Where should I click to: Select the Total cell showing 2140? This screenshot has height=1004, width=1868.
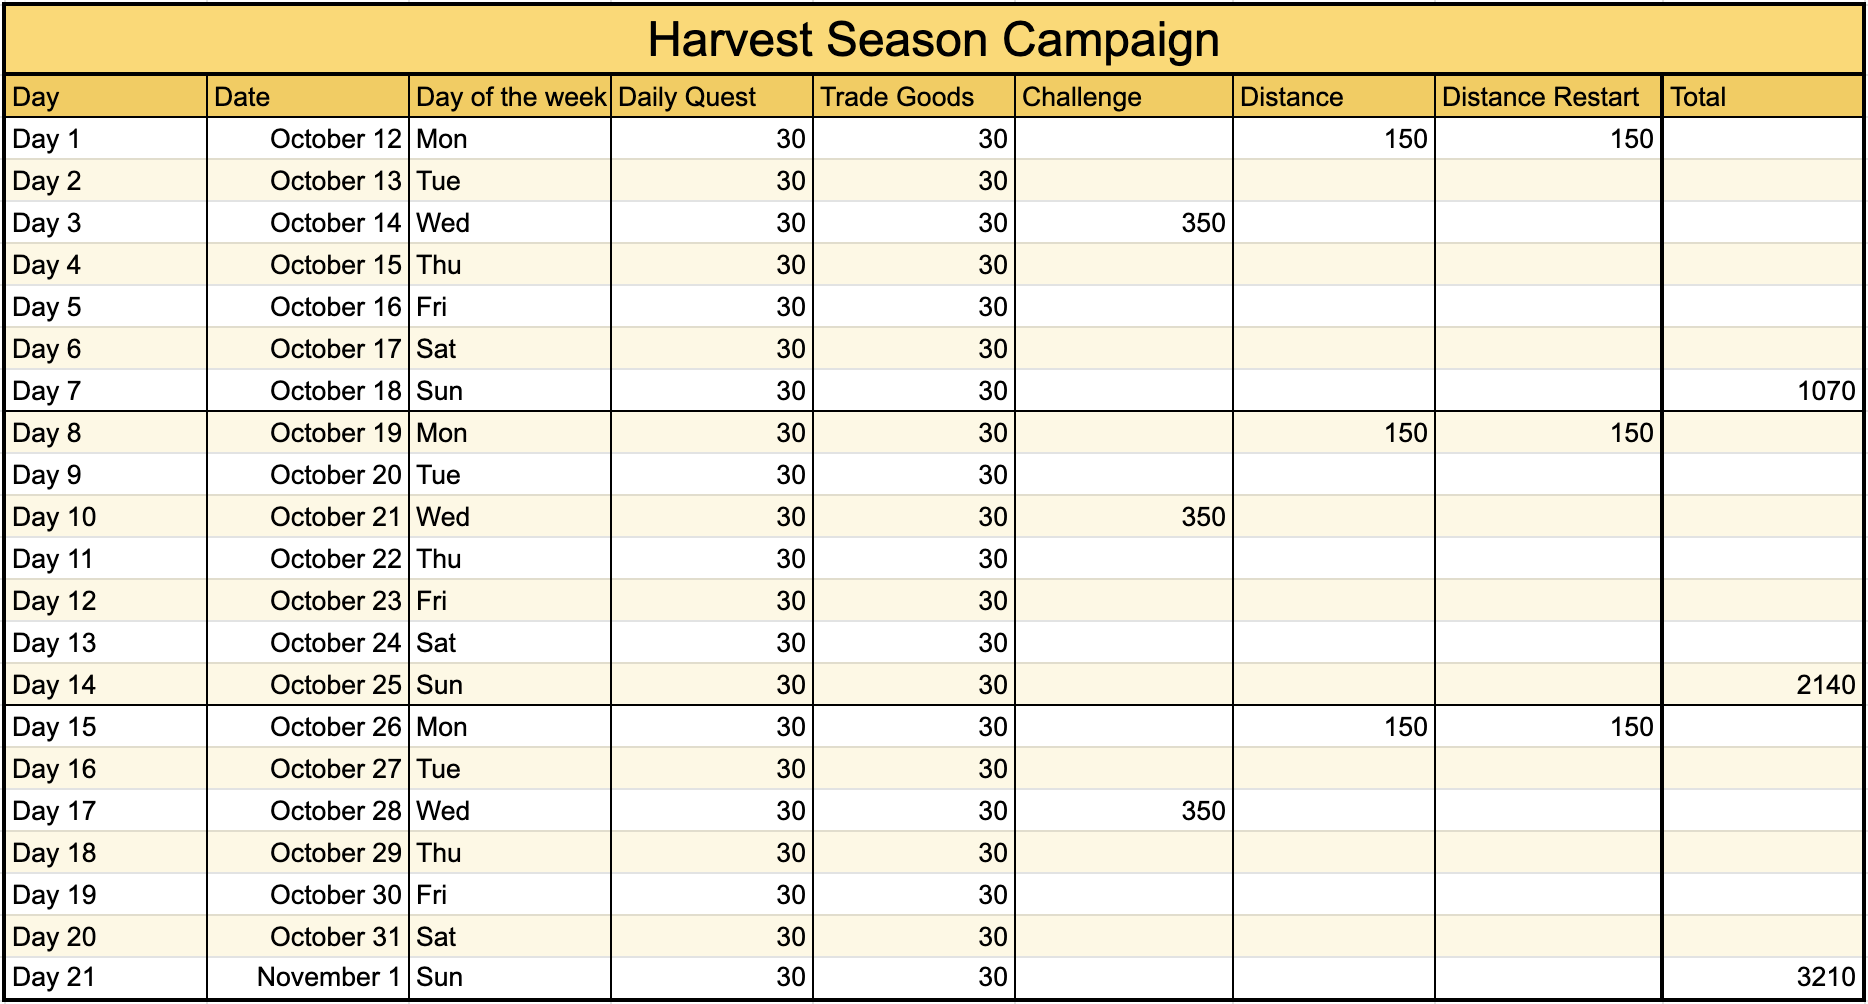(1763, 685)
